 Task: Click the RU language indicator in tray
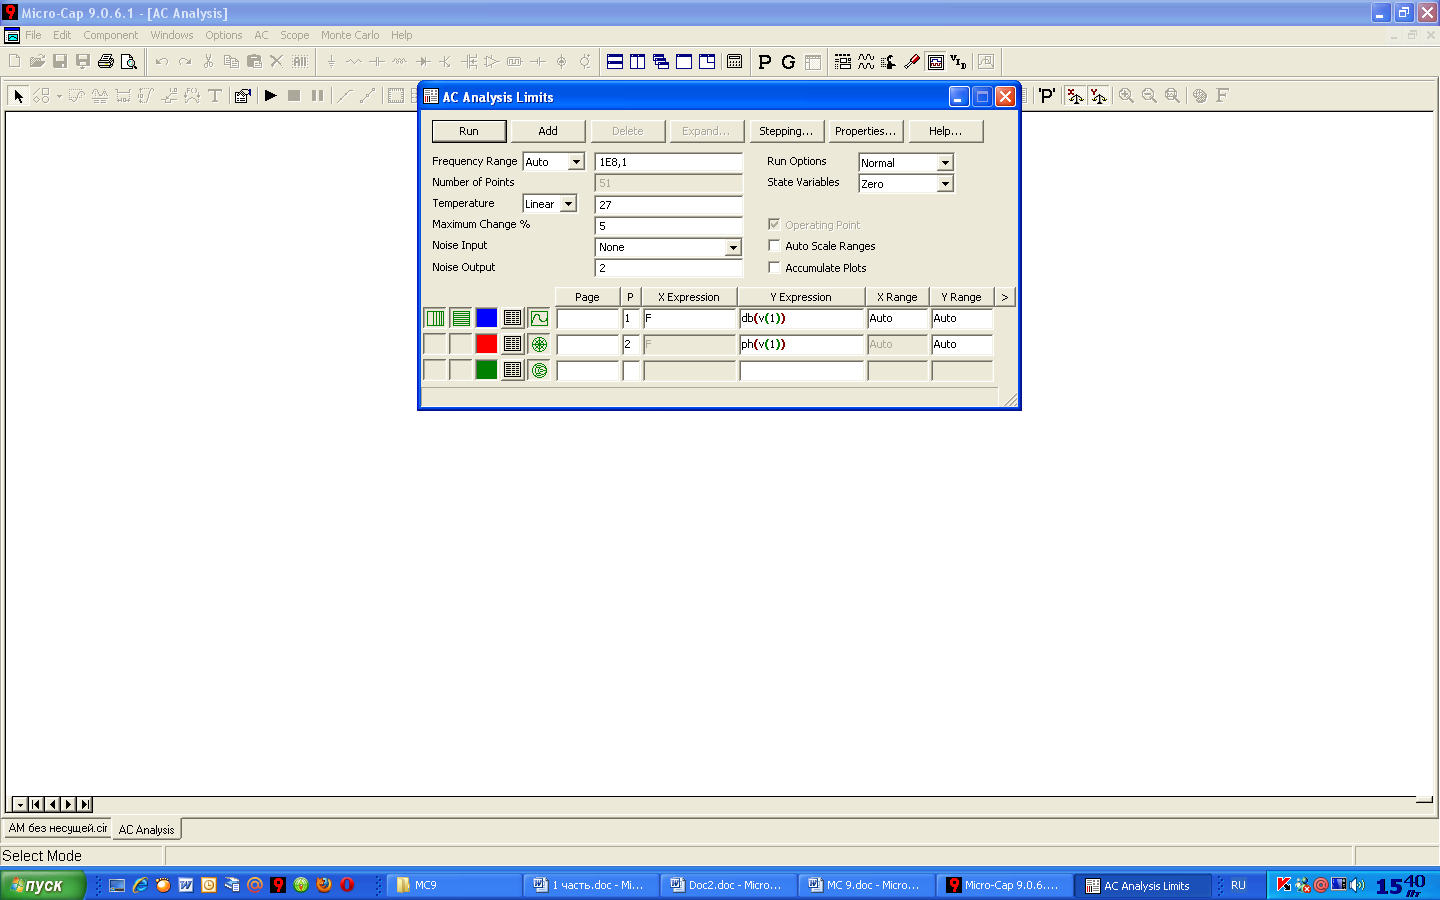[x=1238, y=885]
